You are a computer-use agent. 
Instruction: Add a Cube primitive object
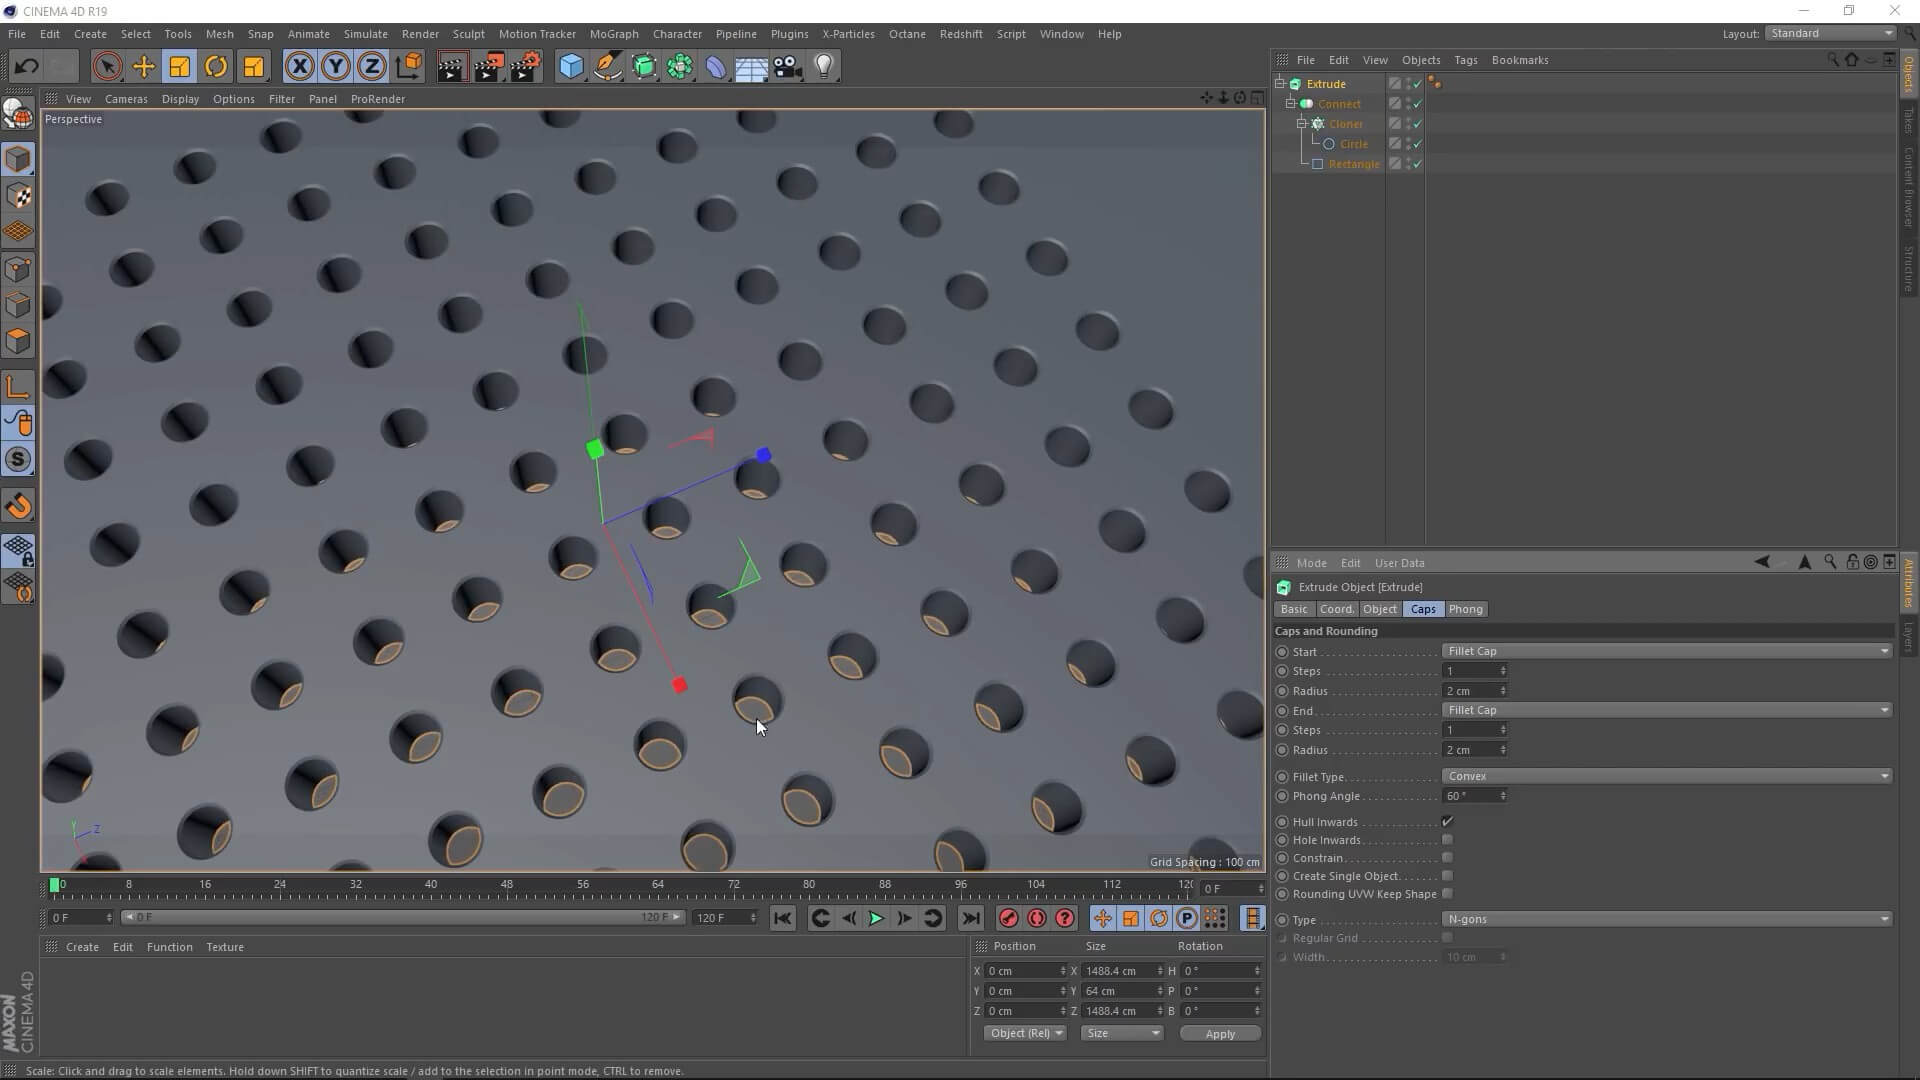571,67
